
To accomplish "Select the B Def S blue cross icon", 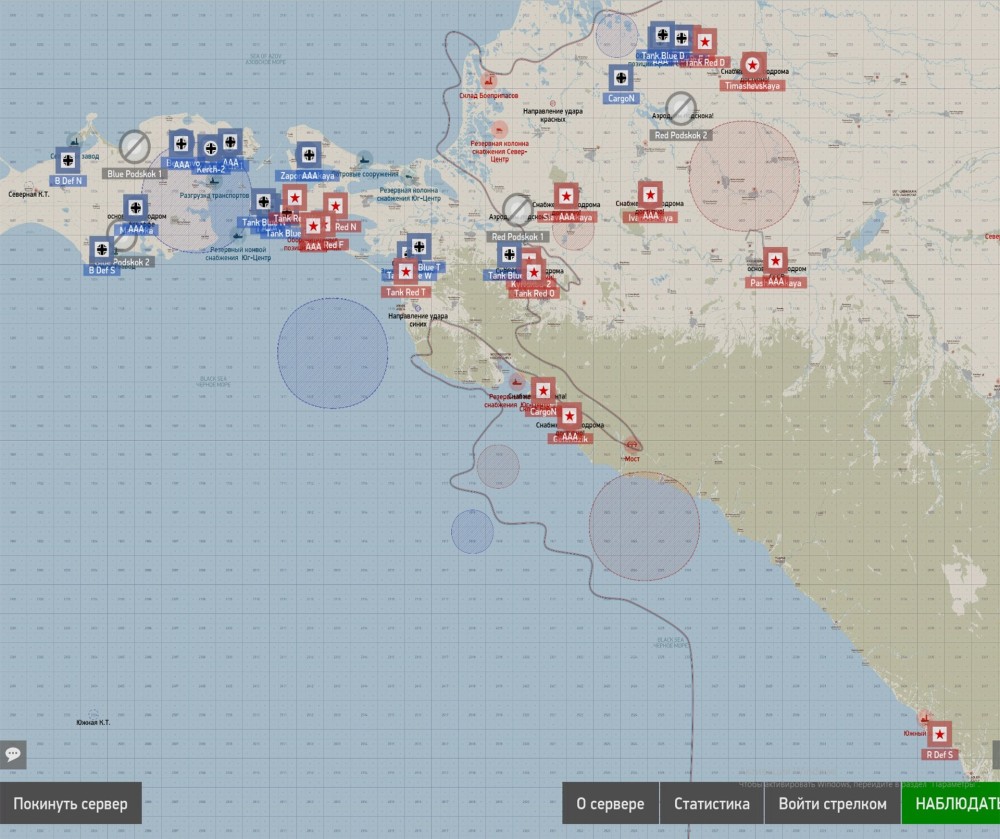I will pos(101,249).
